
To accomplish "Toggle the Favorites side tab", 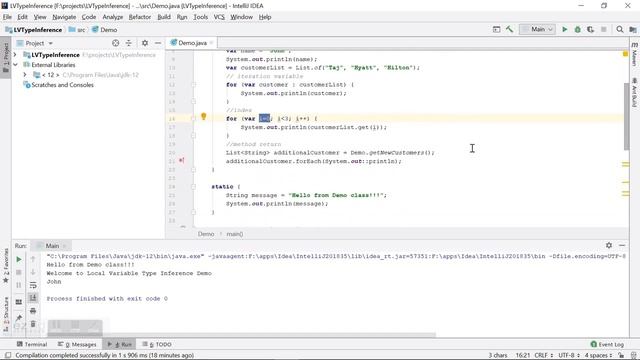I will pyautogui.click(x=6, y=265).
